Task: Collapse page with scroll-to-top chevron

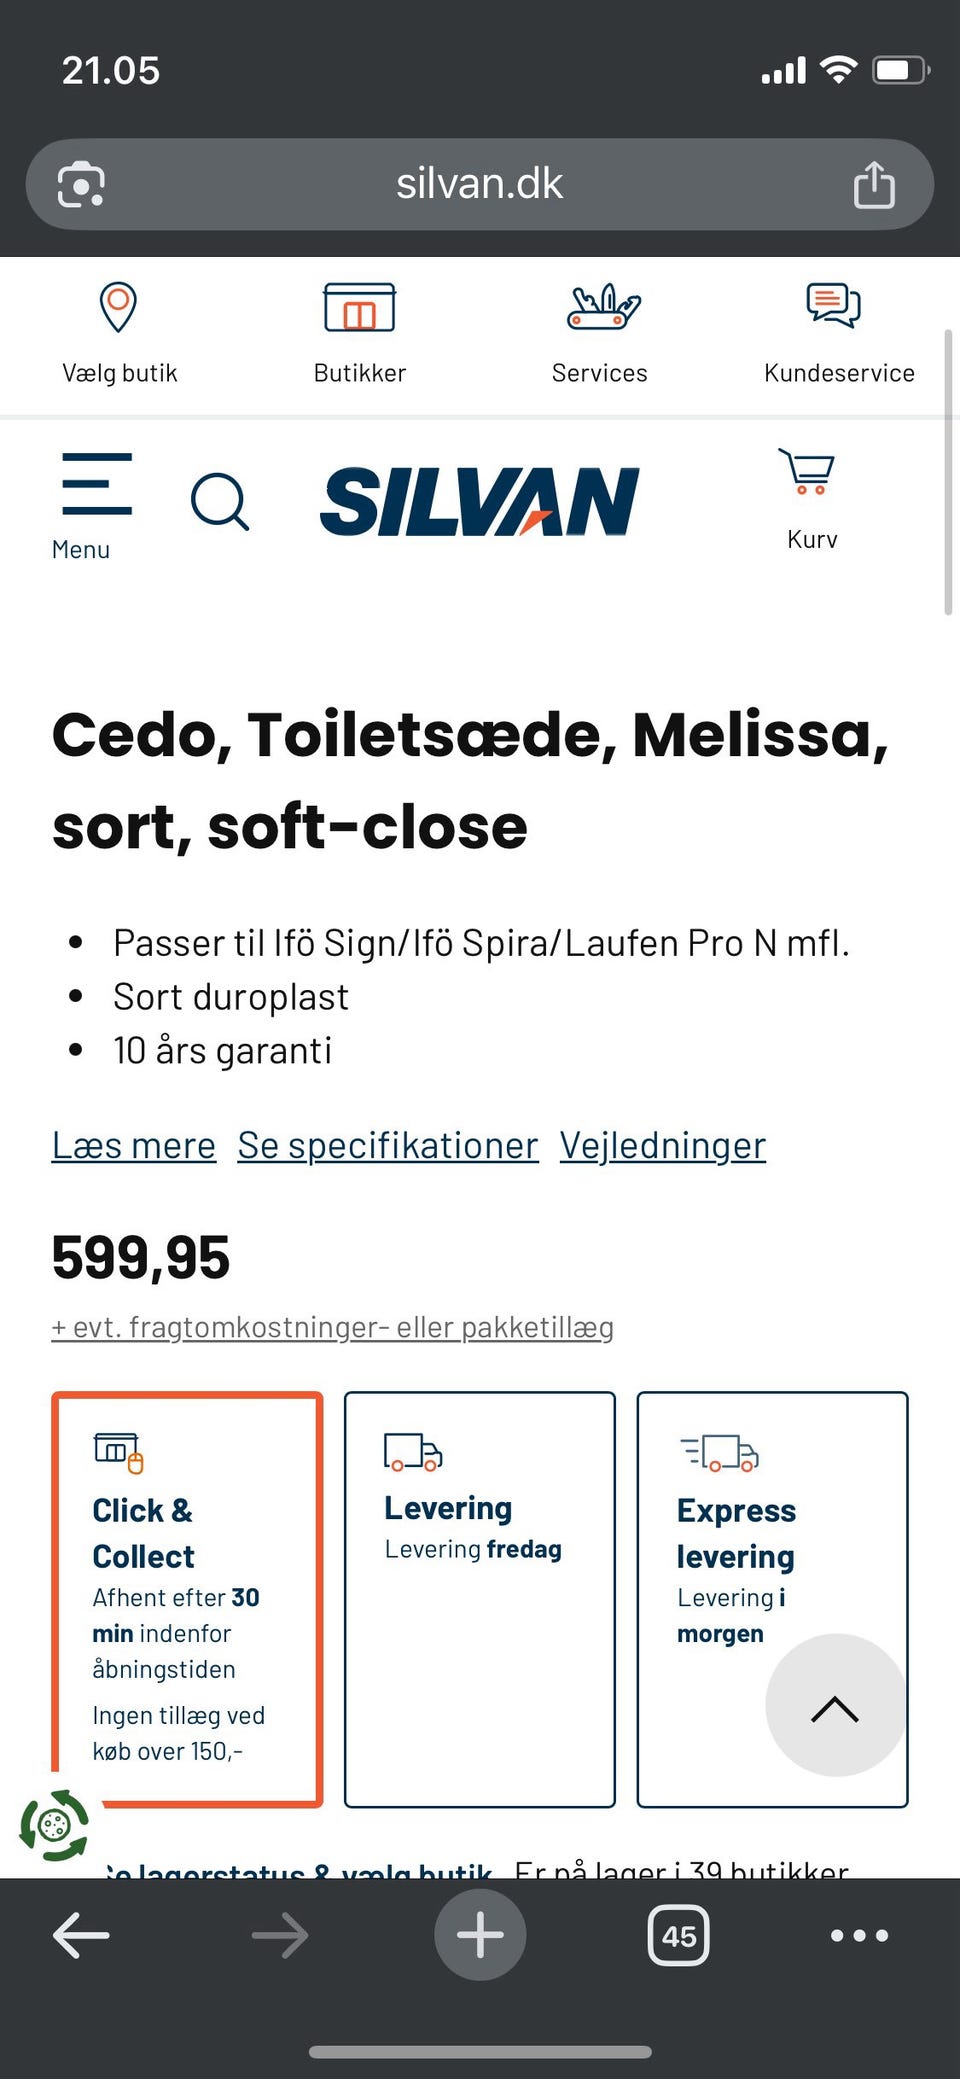Action: point(836,1707)
